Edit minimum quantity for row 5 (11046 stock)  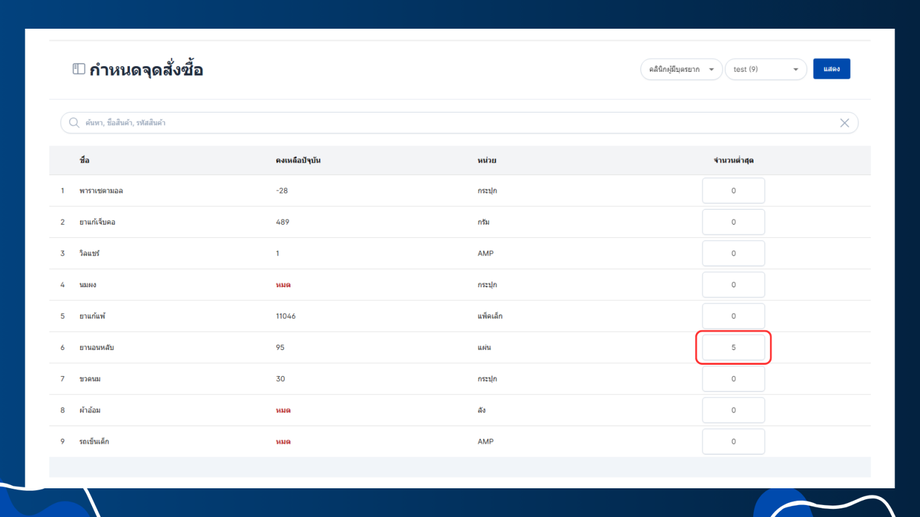coord(733,316)
